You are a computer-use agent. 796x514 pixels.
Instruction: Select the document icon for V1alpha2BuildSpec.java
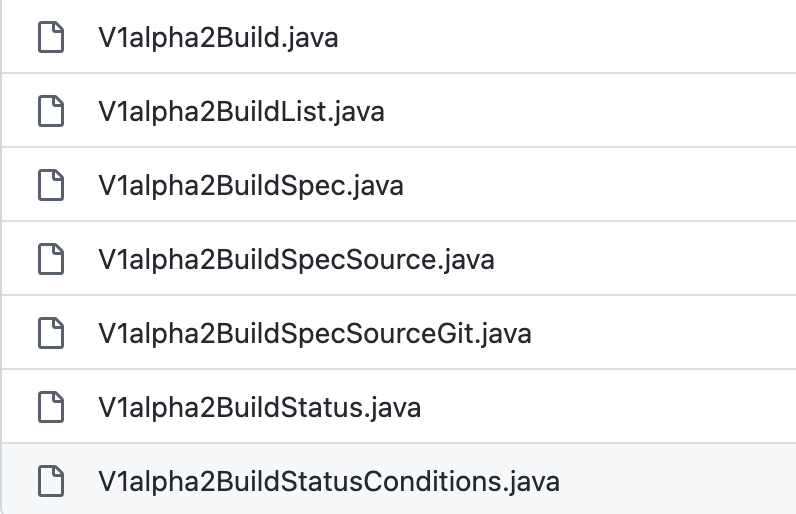coord(51,185)
